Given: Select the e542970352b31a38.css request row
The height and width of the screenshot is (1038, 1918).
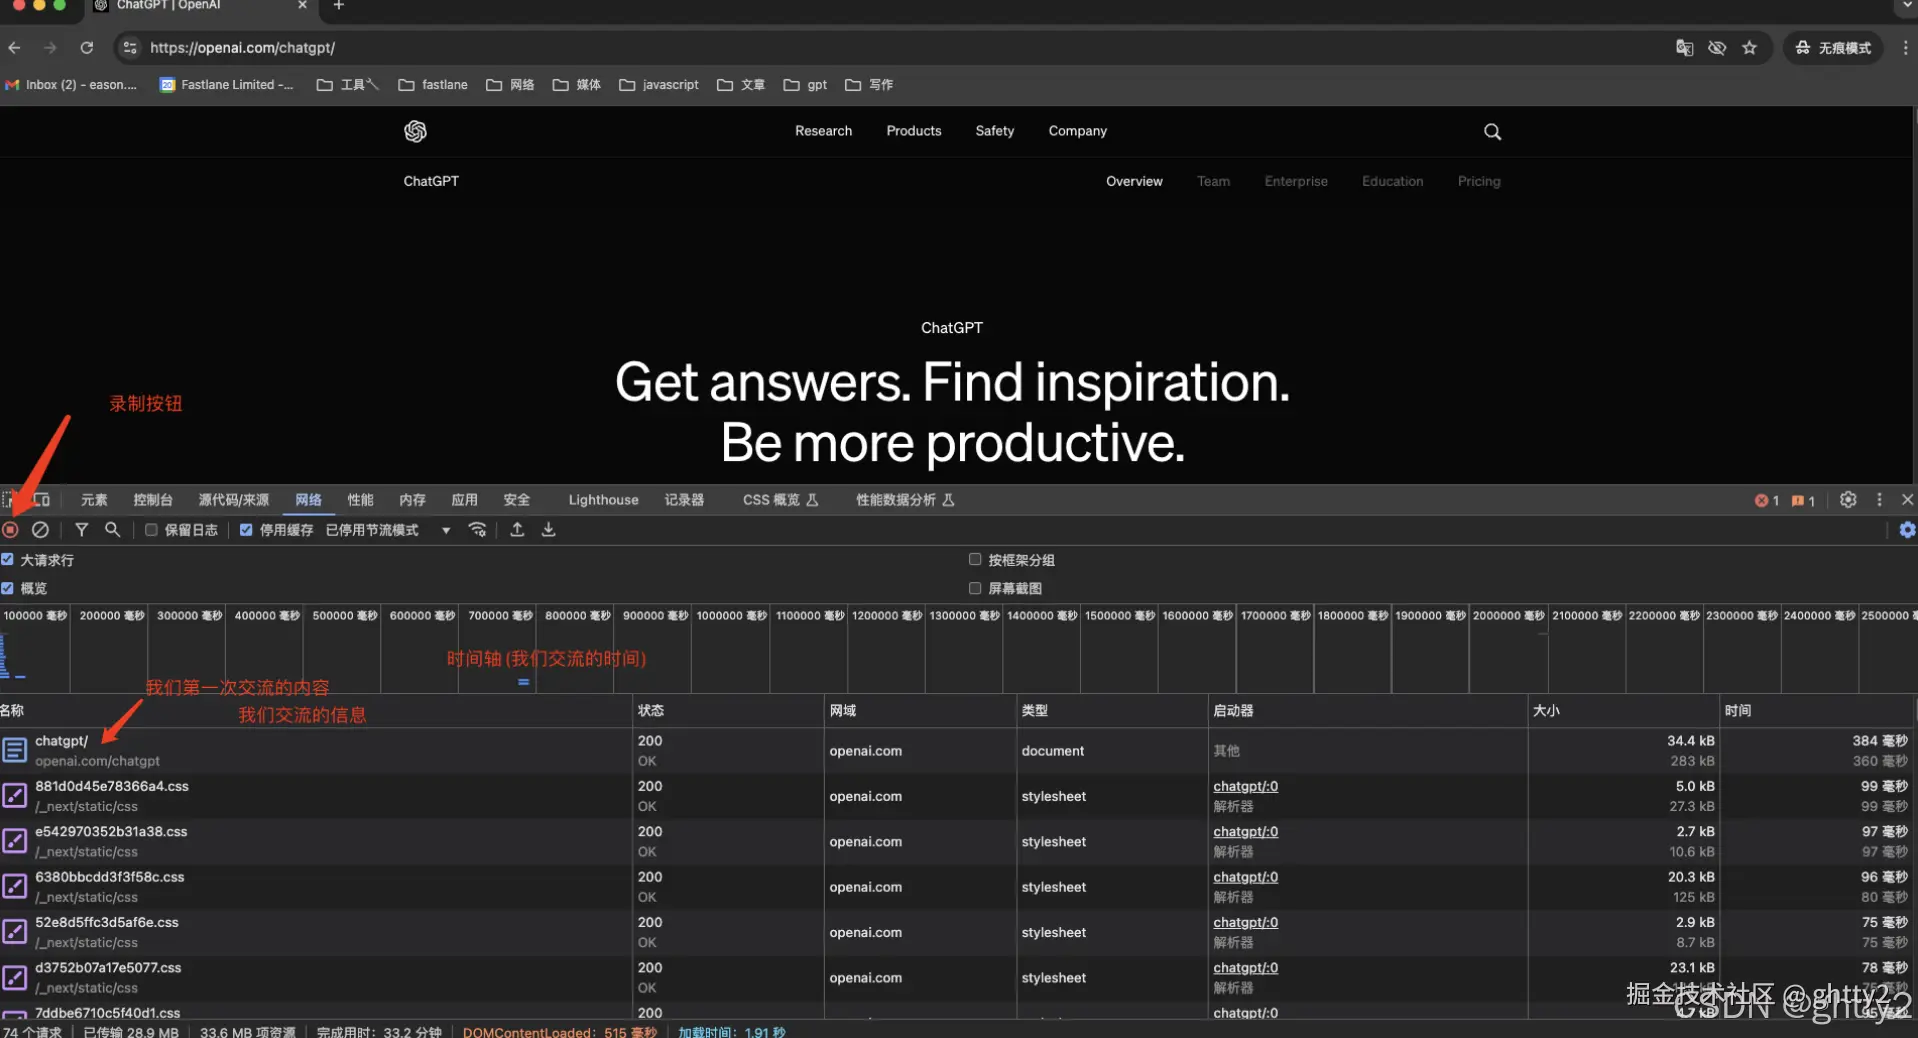Looking at the screenshot, I should tap(958, 841).
